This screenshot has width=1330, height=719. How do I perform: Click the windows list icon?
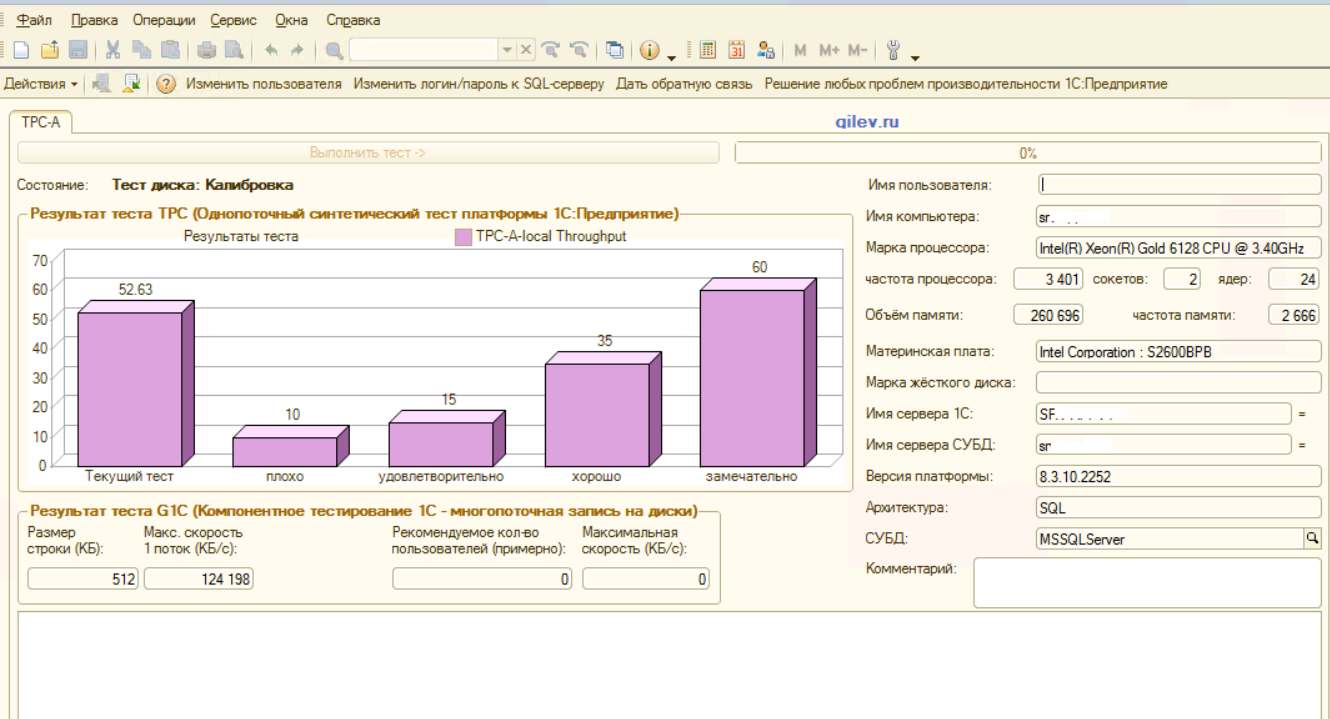pyautogui.click(x=615, y=49)
